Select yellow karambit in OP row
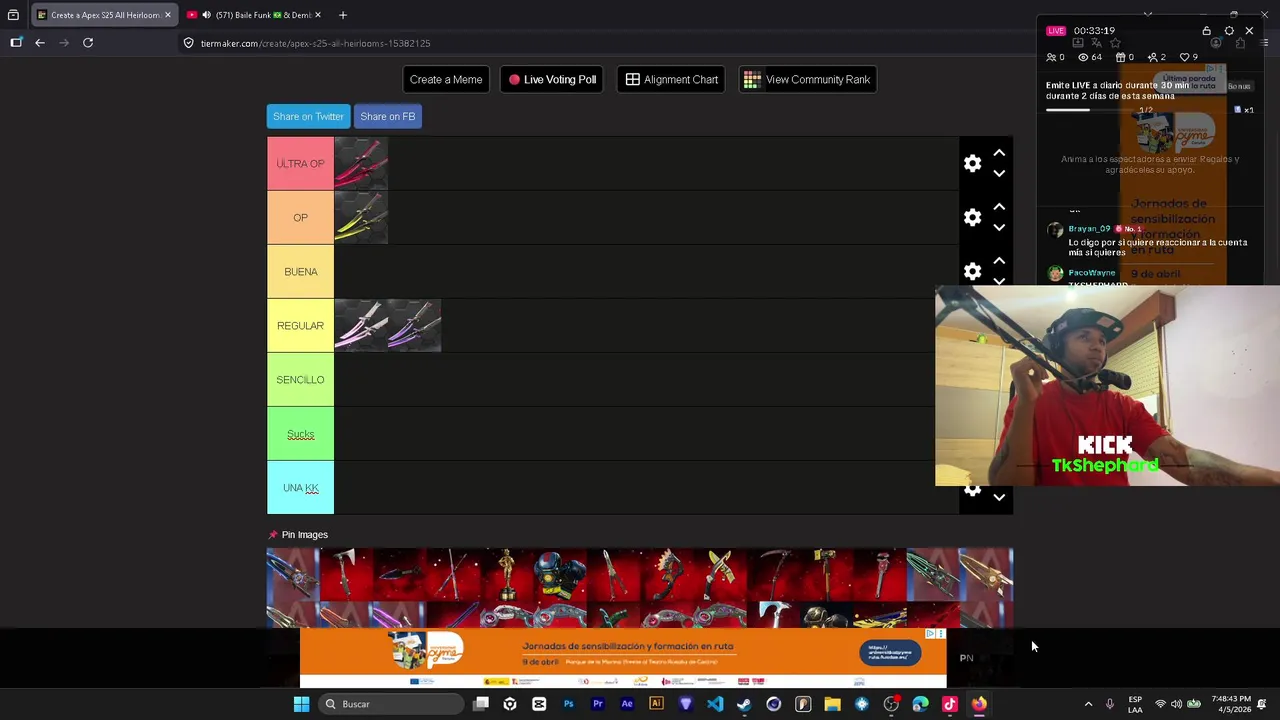The height and width of the screenshot is (720, 1280). point(361,218)
